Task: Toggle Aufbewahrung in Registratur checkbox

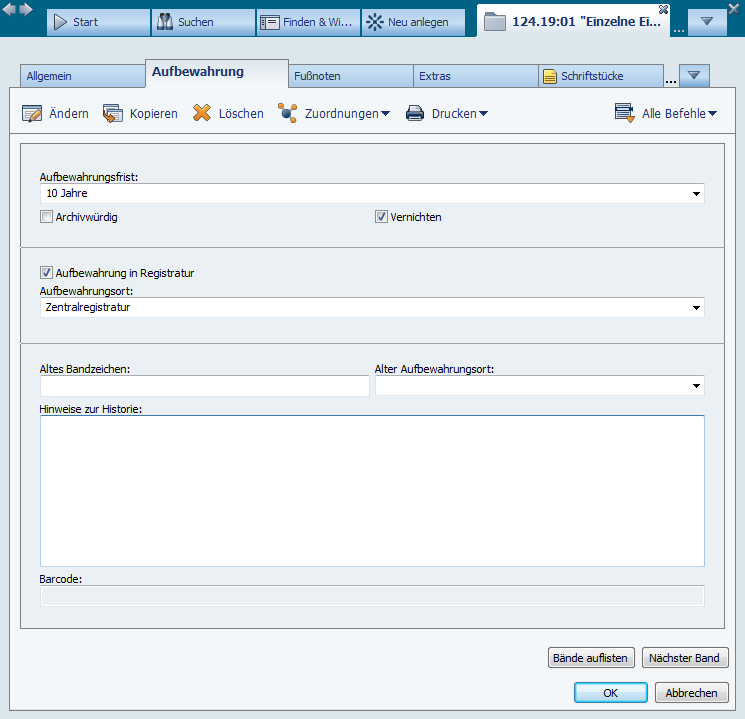Action: coord(46,272)
